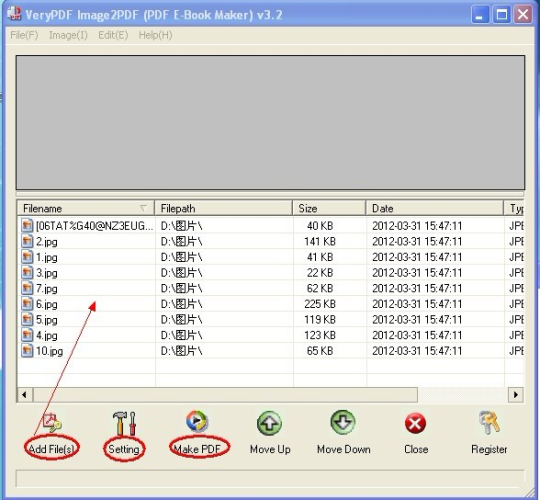Click the Make PDF label
The width and height of the screenshot is (540, 500).
point(197,449)
